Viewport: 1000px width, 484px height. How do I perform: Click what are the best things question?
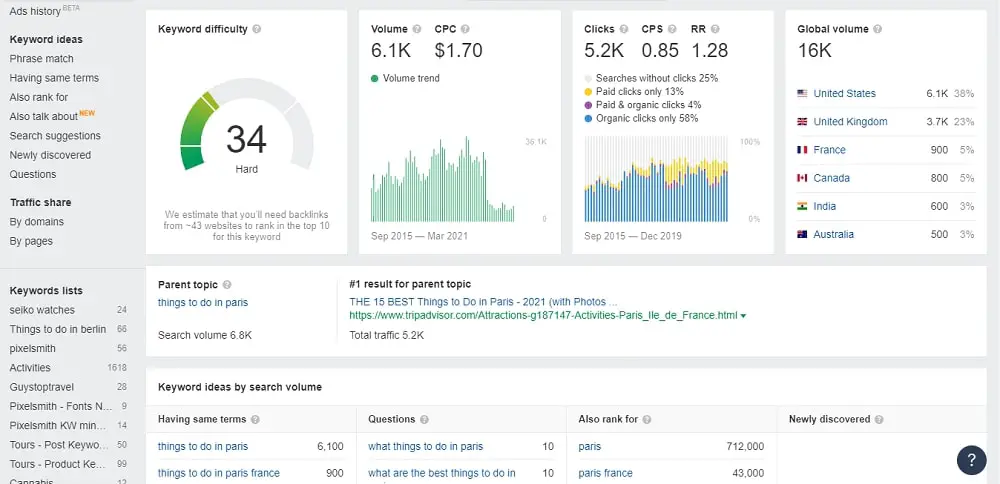click(442, 473)
